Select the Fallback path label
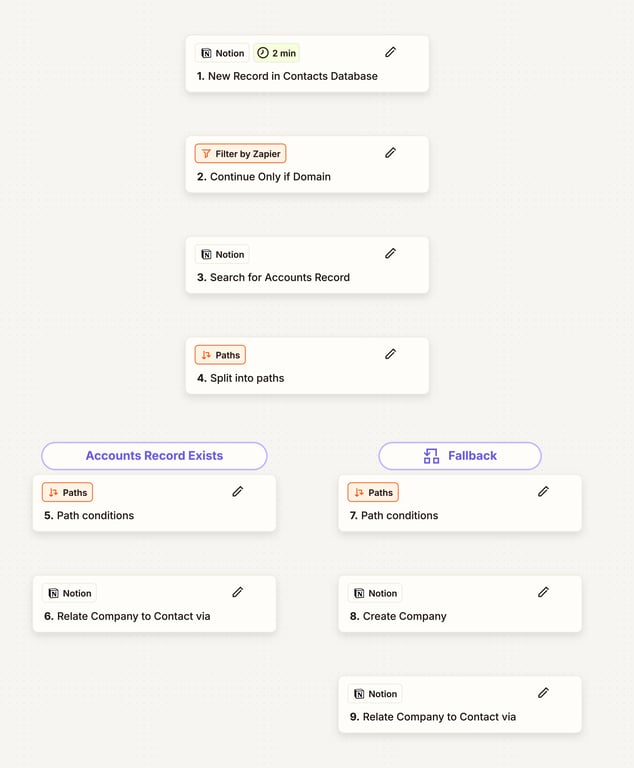This screenshot has width=634, height=768. pos(460,456)
